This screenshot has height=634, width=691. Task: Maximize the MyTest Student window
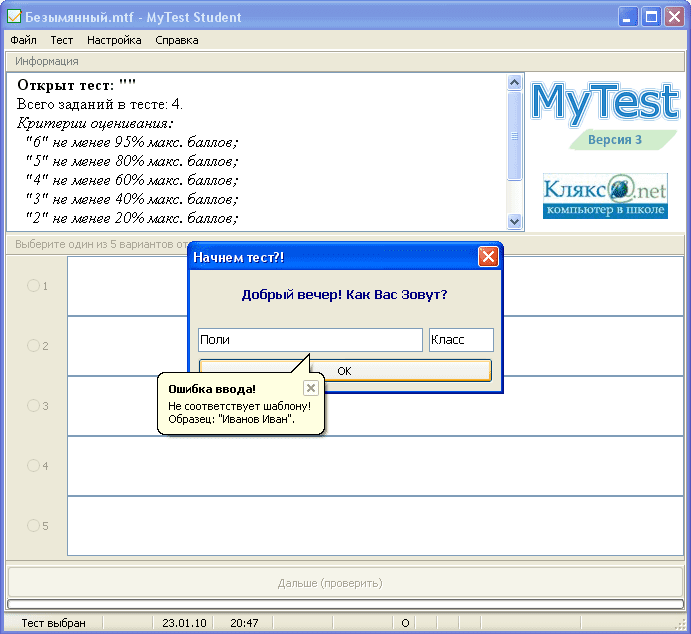pyautogui.click(x=651, y=17)
